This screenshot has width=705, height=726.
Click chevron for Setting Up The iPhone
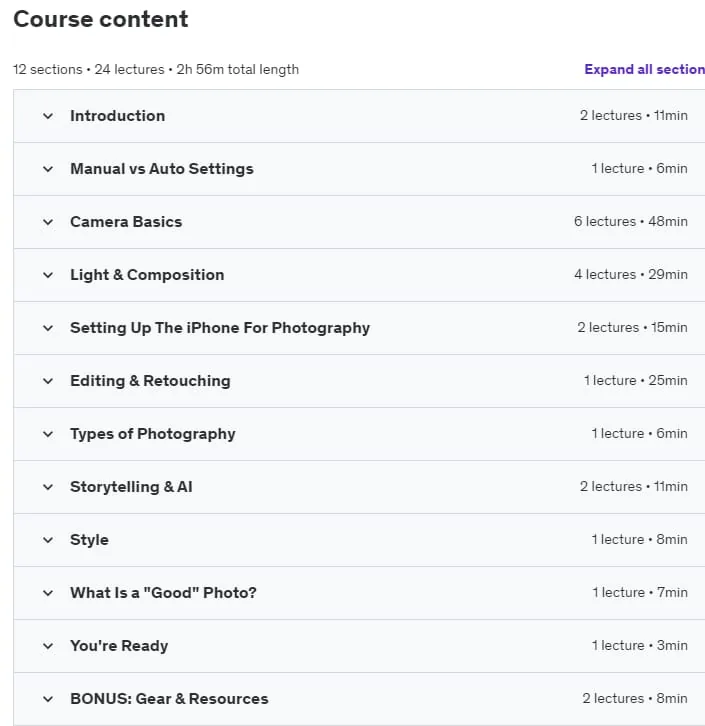[48, 328]
